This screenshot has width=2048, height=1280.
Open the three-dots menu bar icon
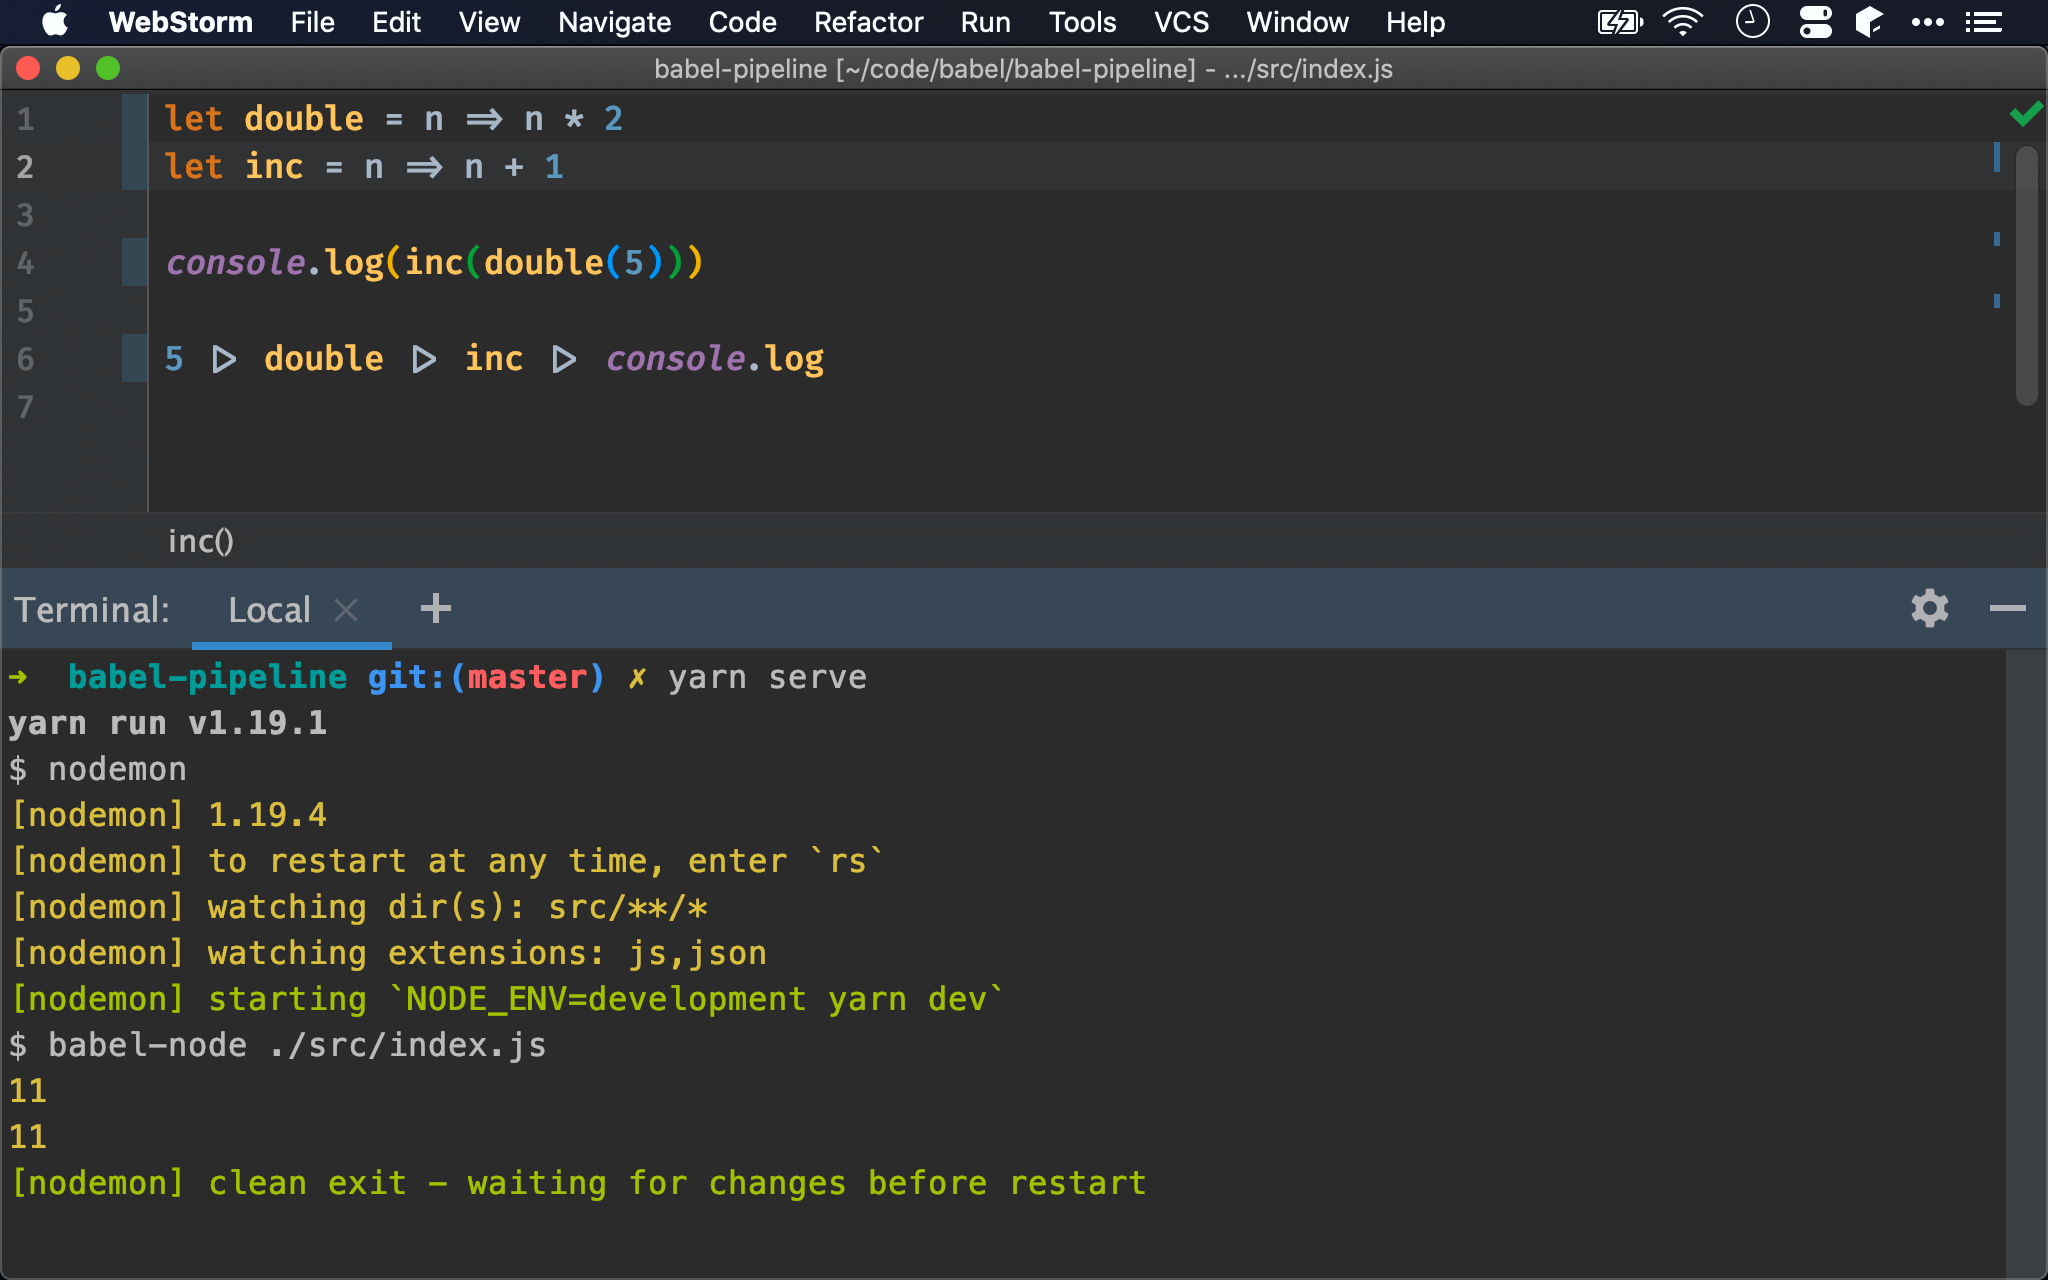[x=1927, y=22]
